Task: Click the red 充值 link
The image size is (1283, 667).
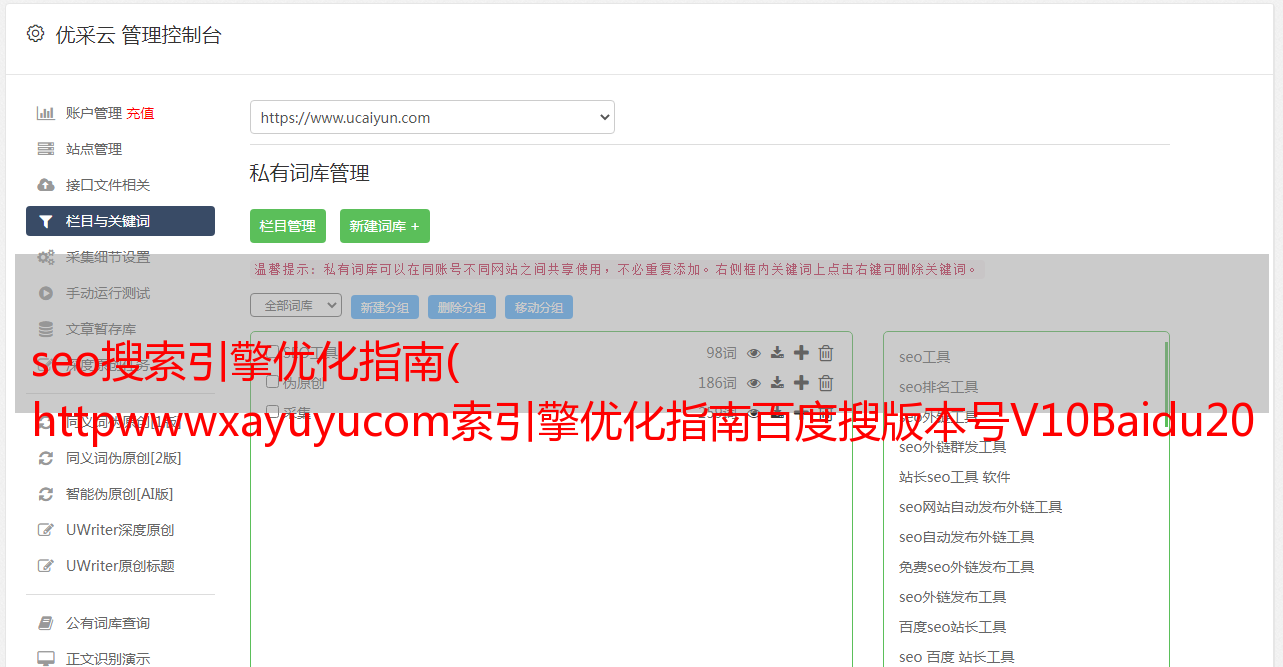Action: coord(140,113)
